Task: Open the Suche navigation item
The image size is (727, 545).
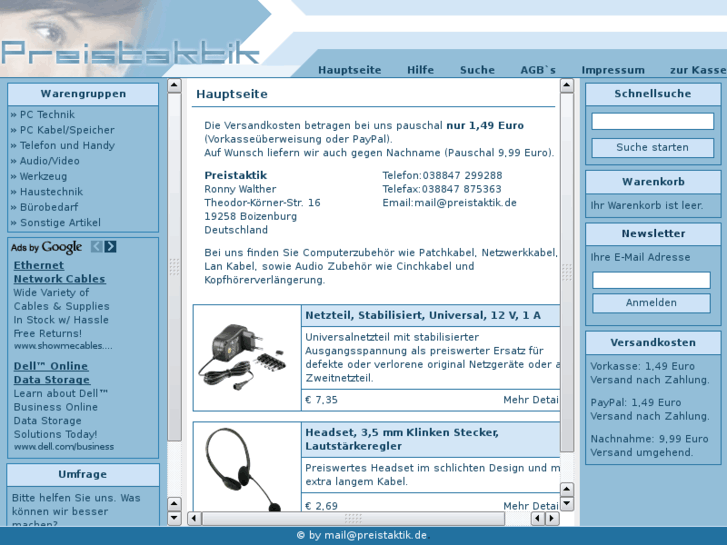Action: (477, 70)
